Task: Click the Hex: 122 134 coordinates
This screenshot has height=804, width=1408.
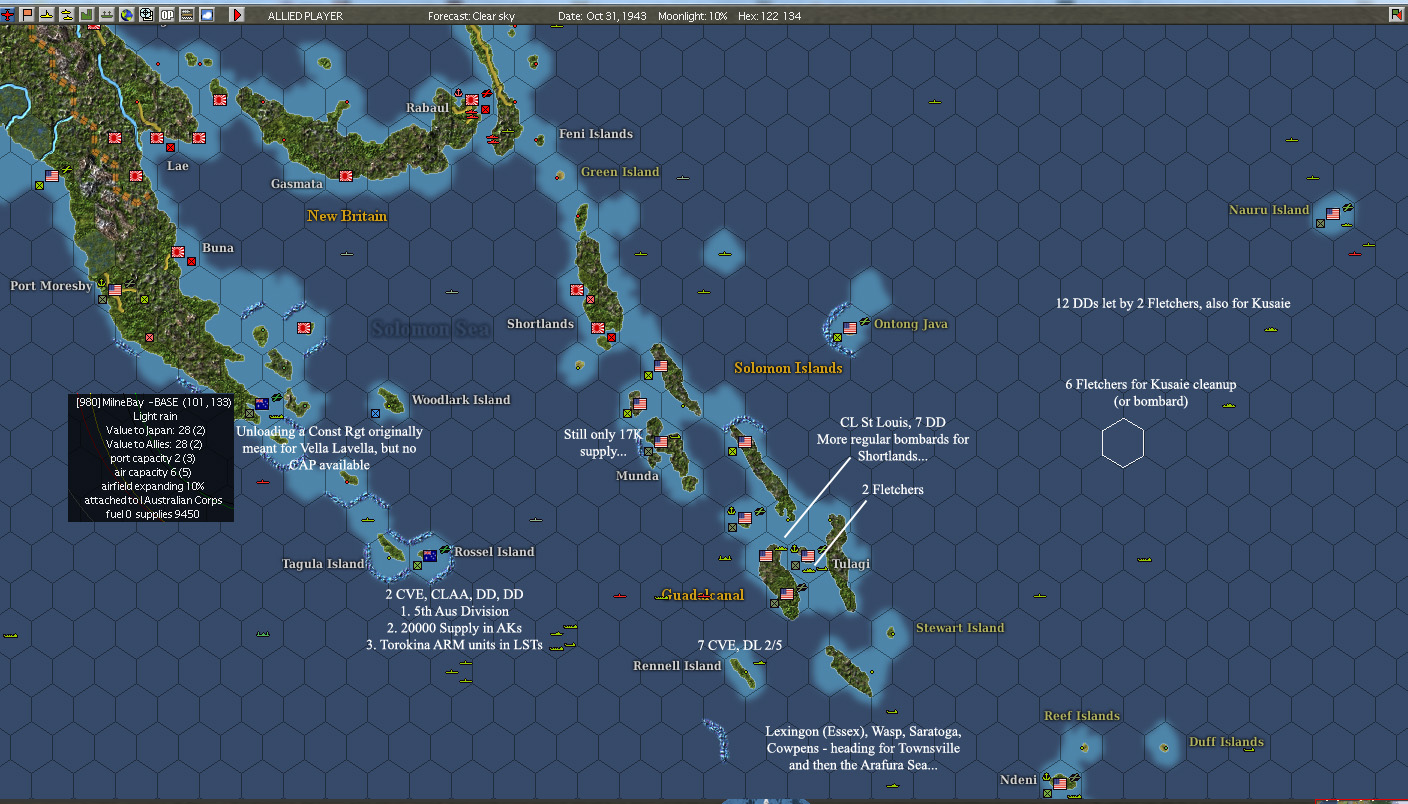Action: [769, 16]
